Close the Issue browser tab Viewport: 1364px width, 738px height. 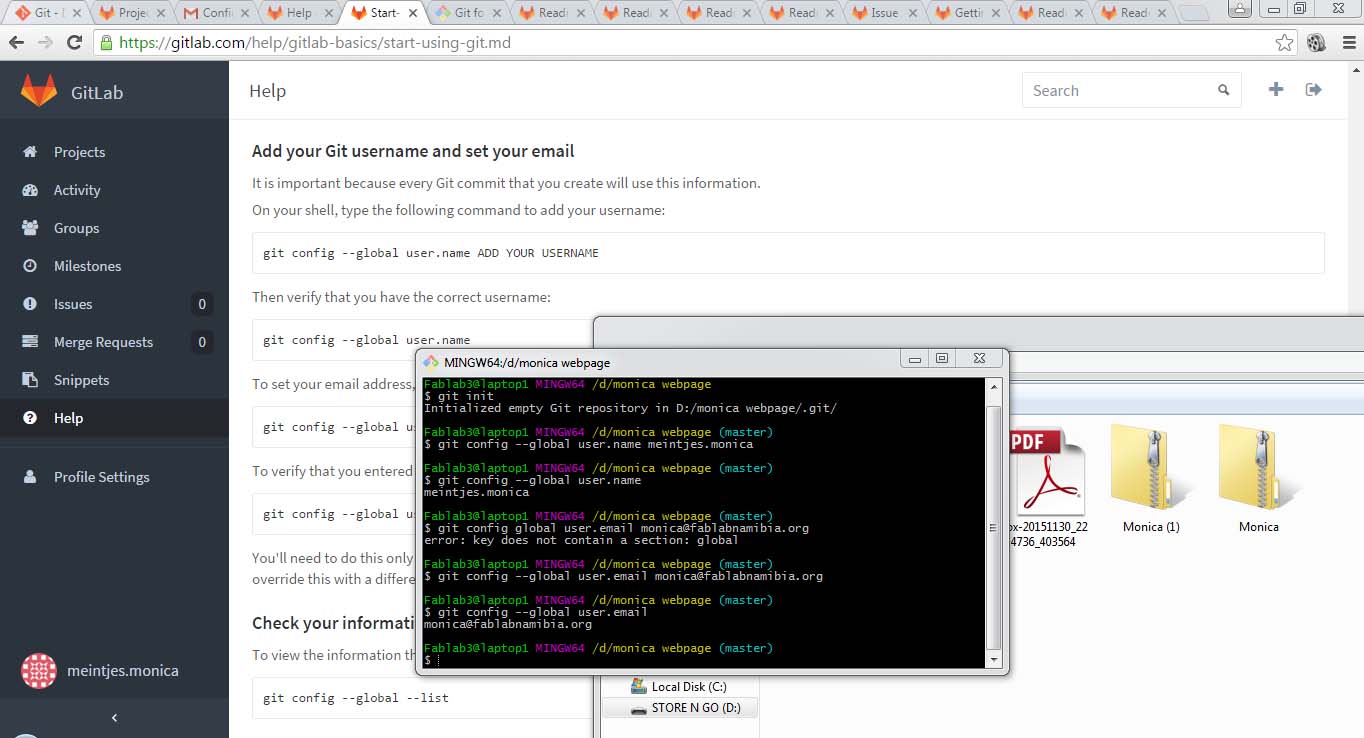[911, 13]
